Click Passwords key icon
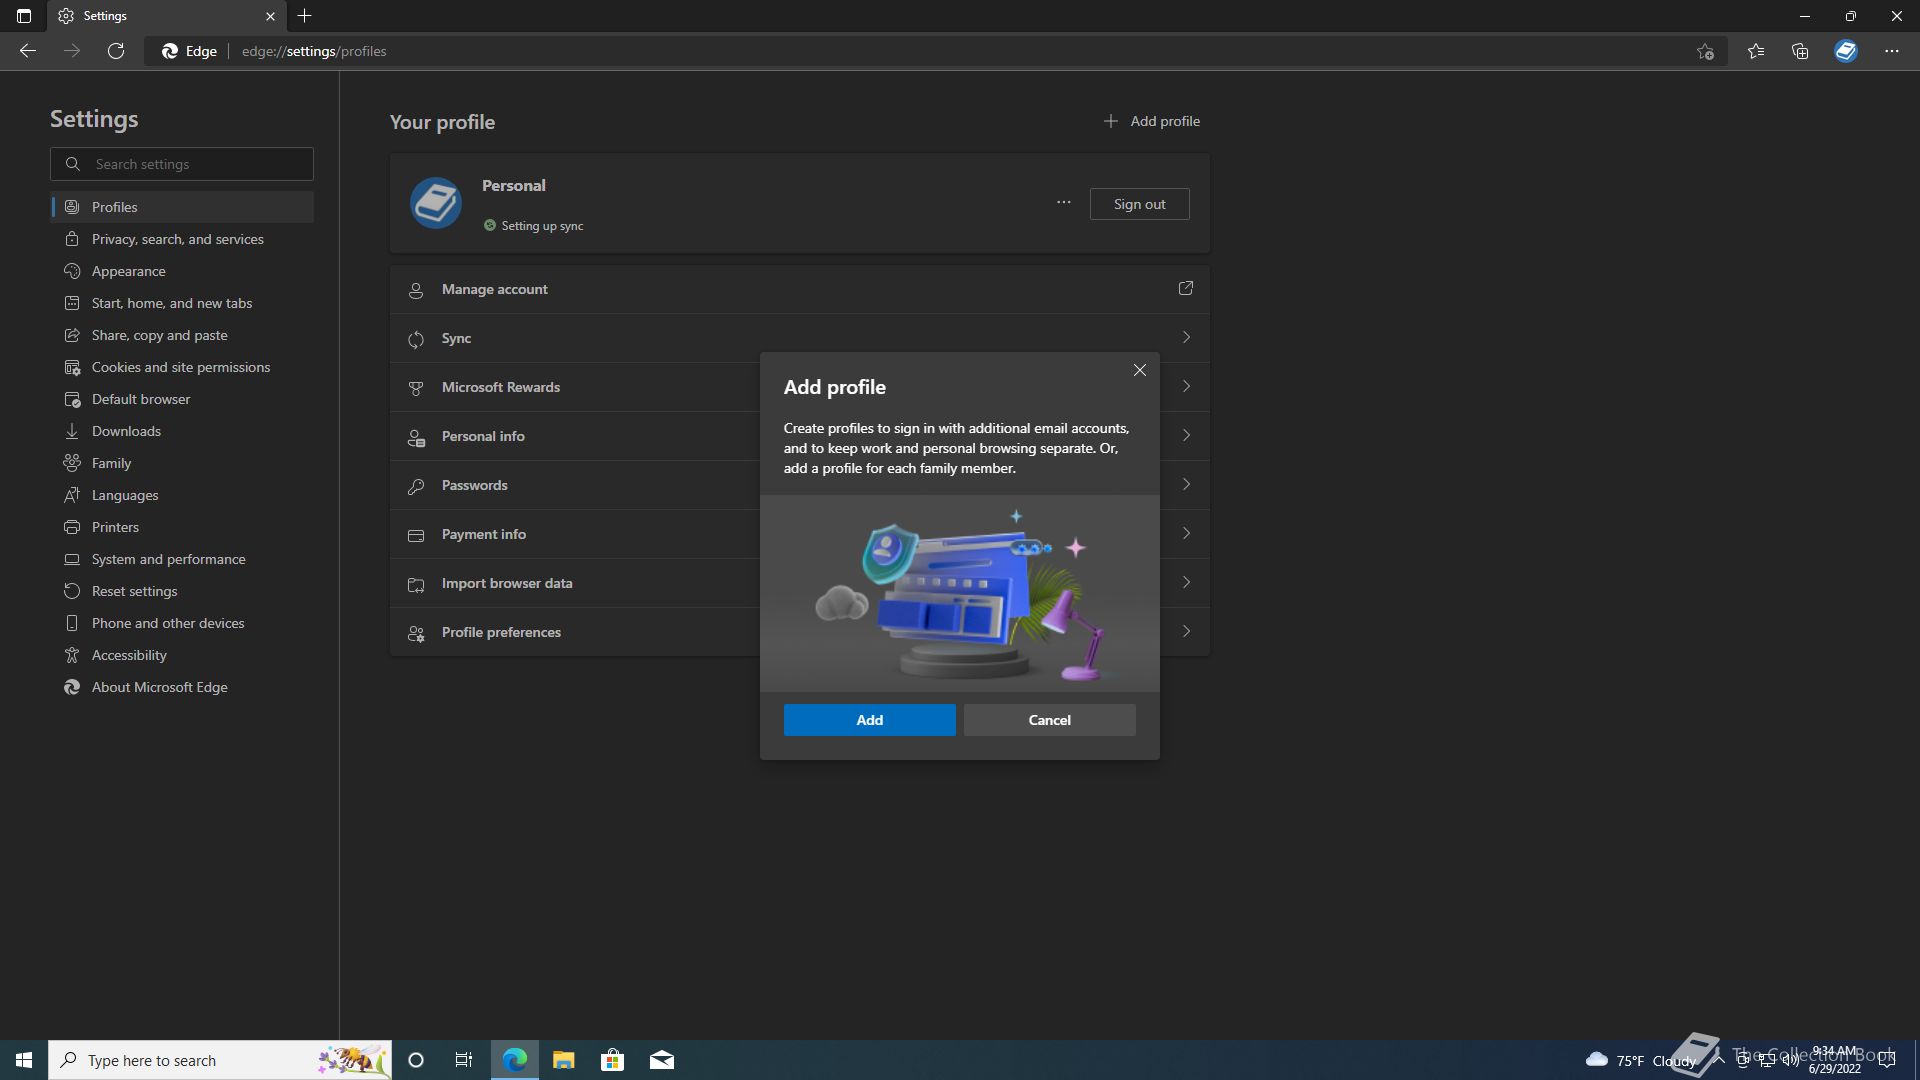 point(416,486)
